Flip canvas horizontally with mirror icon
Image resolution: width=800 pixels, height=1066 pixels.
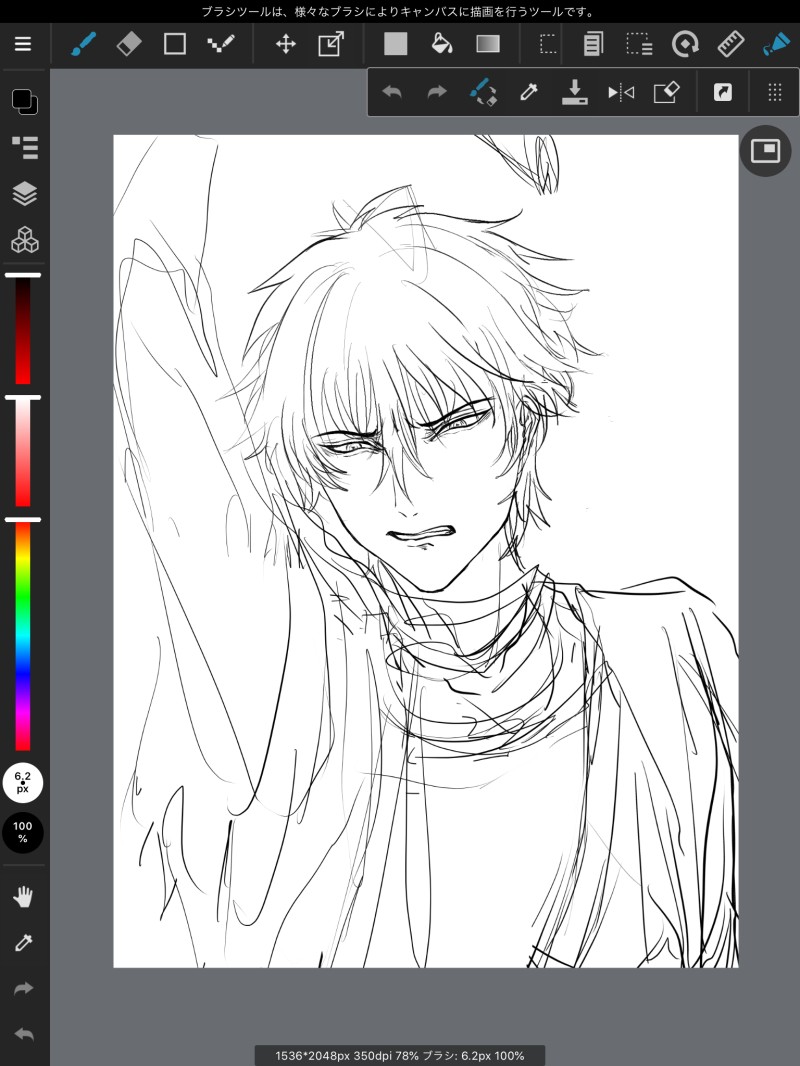[621, 92]
